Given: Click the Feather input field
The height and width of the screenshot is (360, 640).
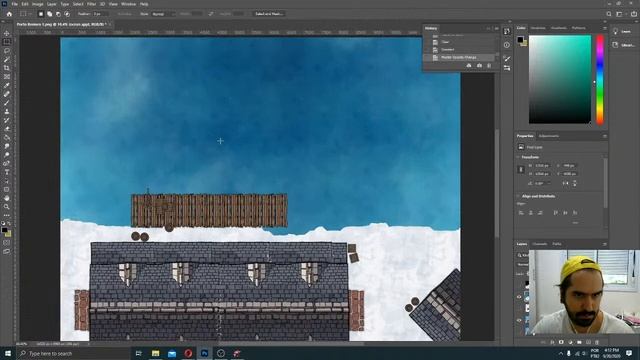Looking at the screenshot, I should pyautogui.click(x=100, y=14).
